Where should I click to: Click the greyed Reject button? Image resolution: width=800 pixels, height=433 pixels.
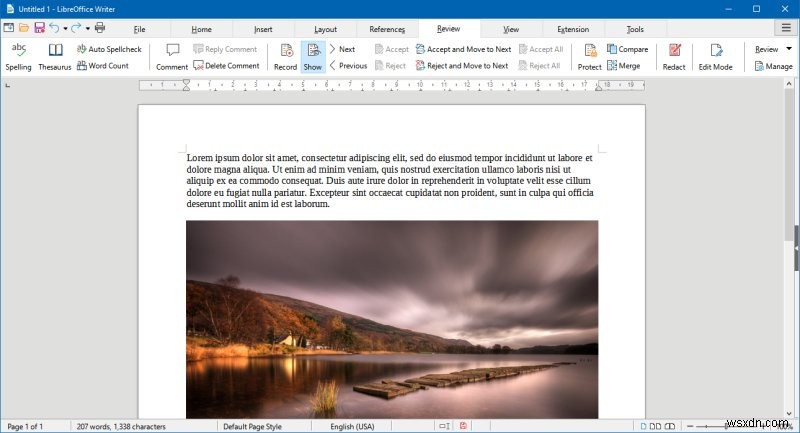(x=390, y=65)
